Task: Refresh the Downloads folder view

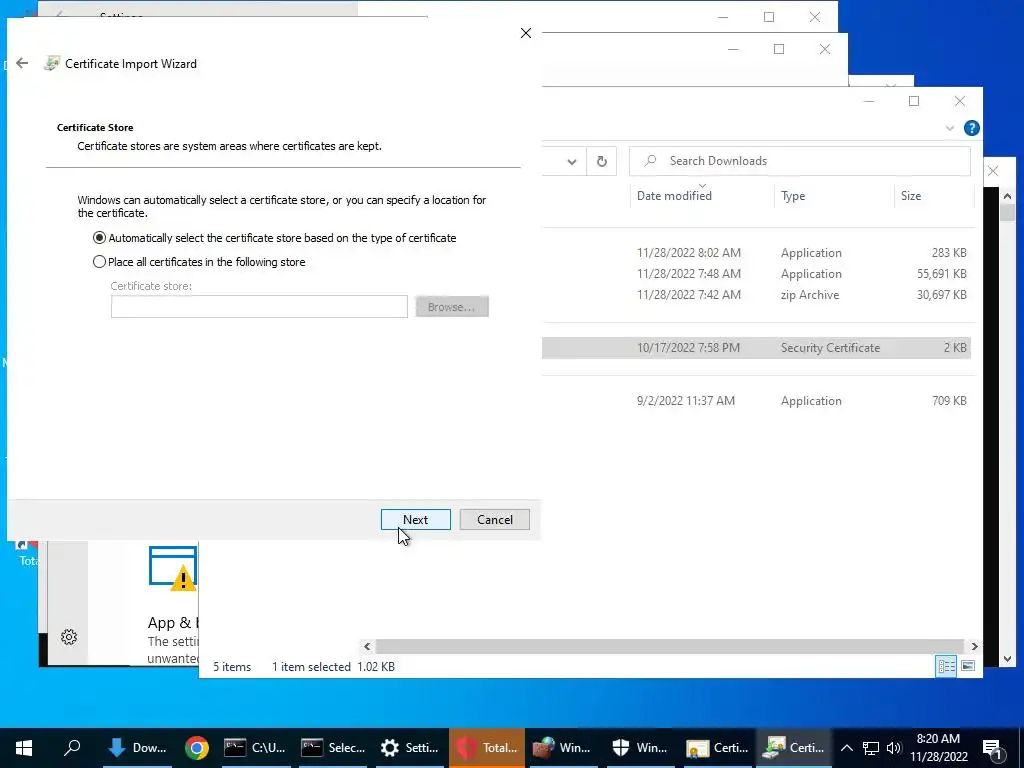Action: coord(601,161)
